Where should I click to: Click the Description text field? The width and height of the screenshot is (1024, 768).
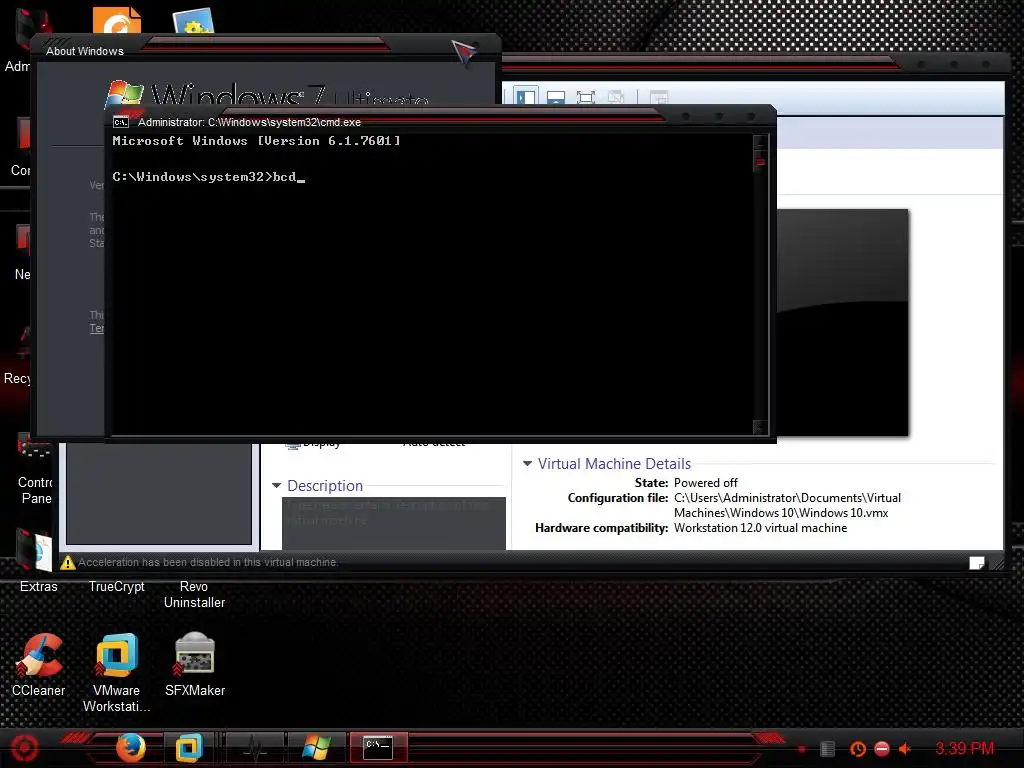tap(394, 524)
